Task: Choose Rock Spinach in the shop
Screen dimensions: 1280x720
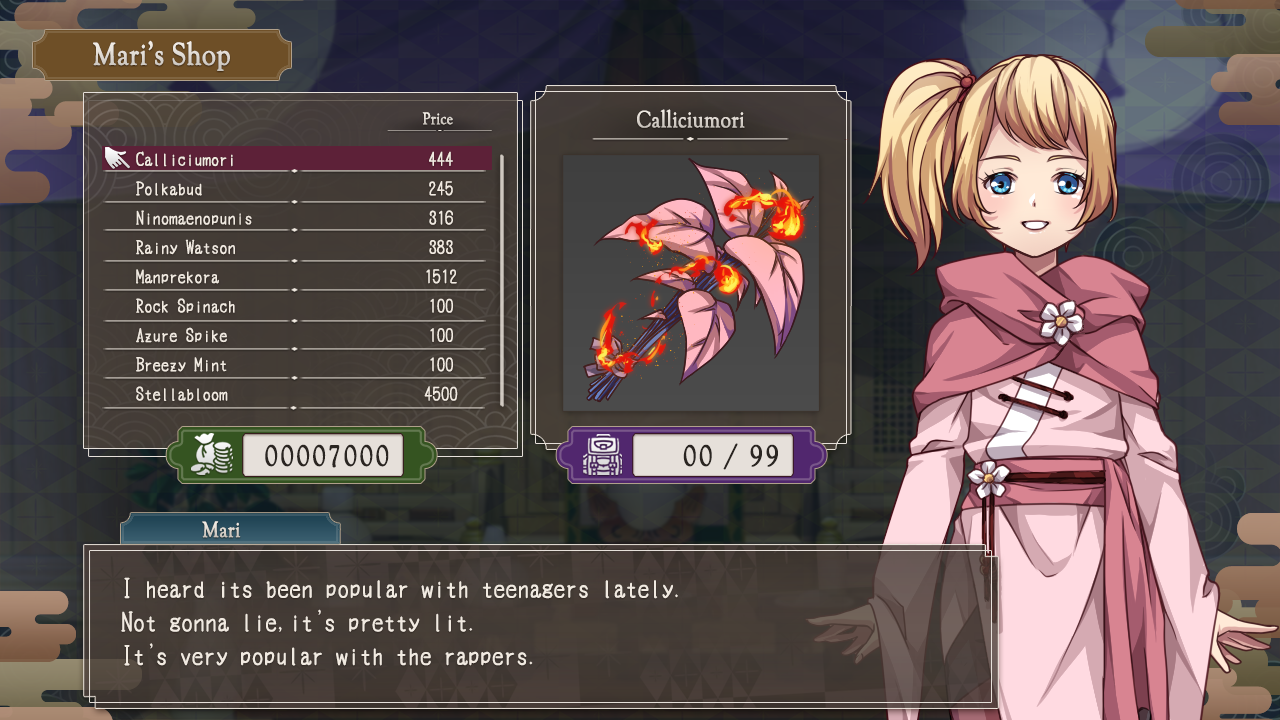Action: pyautogui.click(x=298, y=306)
